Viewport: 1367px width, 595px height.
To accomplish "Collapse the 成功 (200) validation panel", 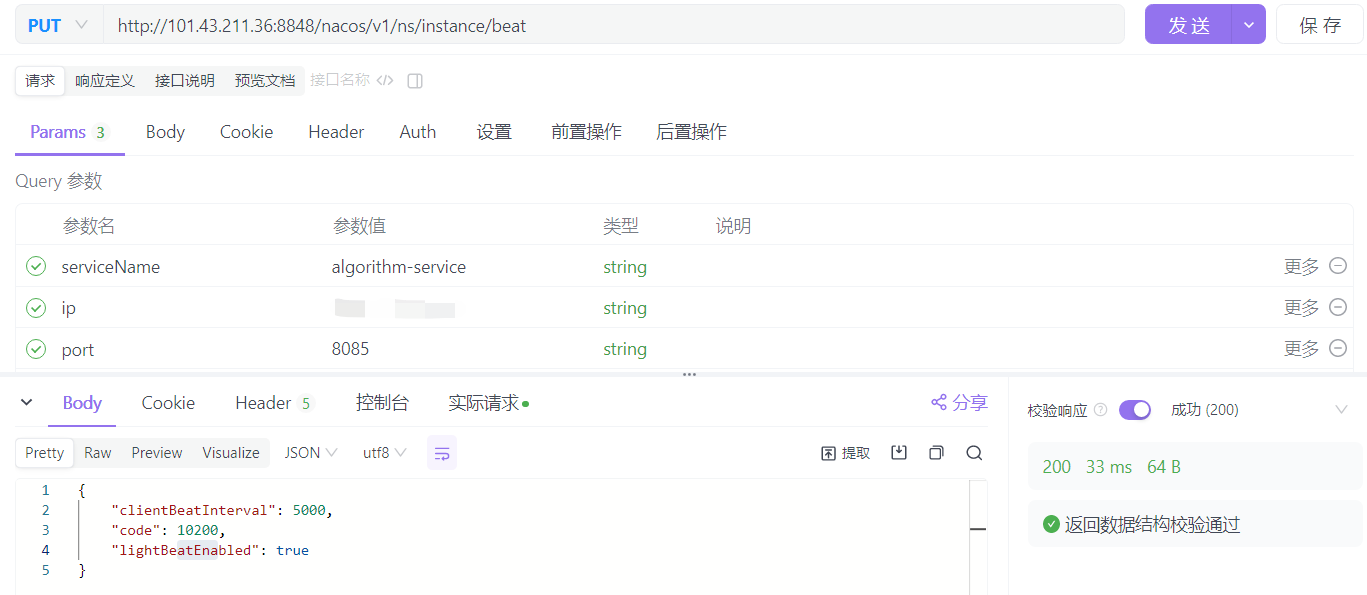I will click(1341, 409).
